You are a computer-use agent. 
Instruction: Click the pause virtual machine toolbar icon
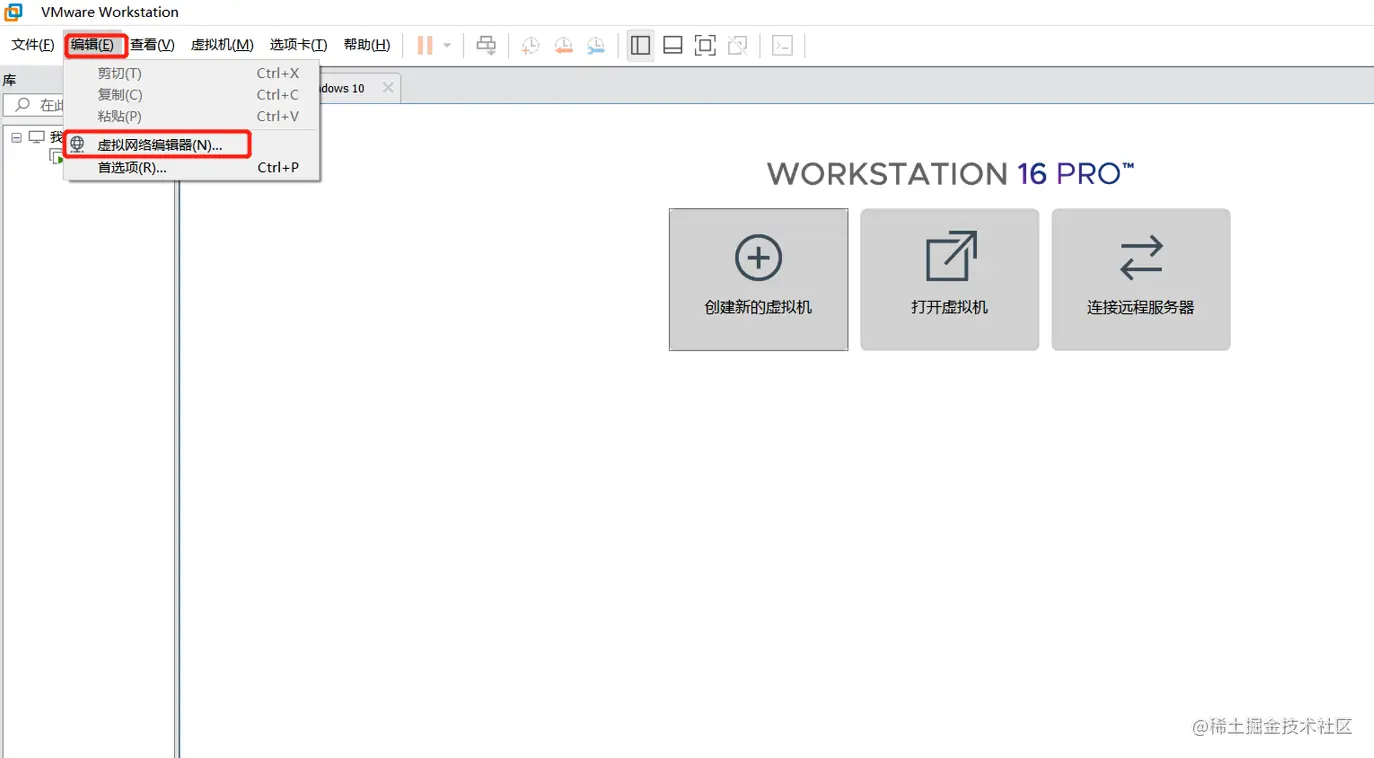(x=425, y=45)
